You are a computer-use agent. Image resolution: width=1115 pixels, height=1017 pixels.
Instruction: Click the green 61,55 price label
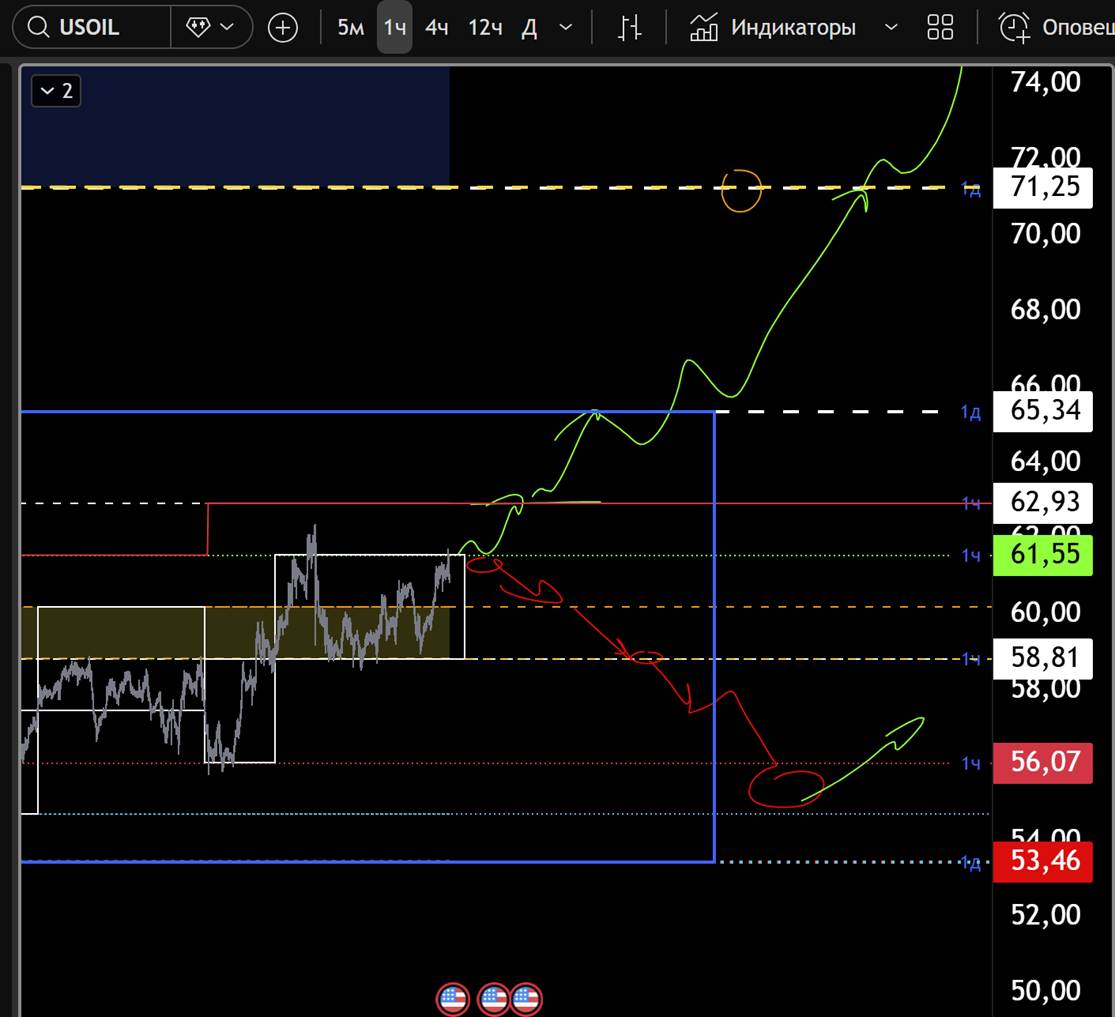[x=1044, y=554]
